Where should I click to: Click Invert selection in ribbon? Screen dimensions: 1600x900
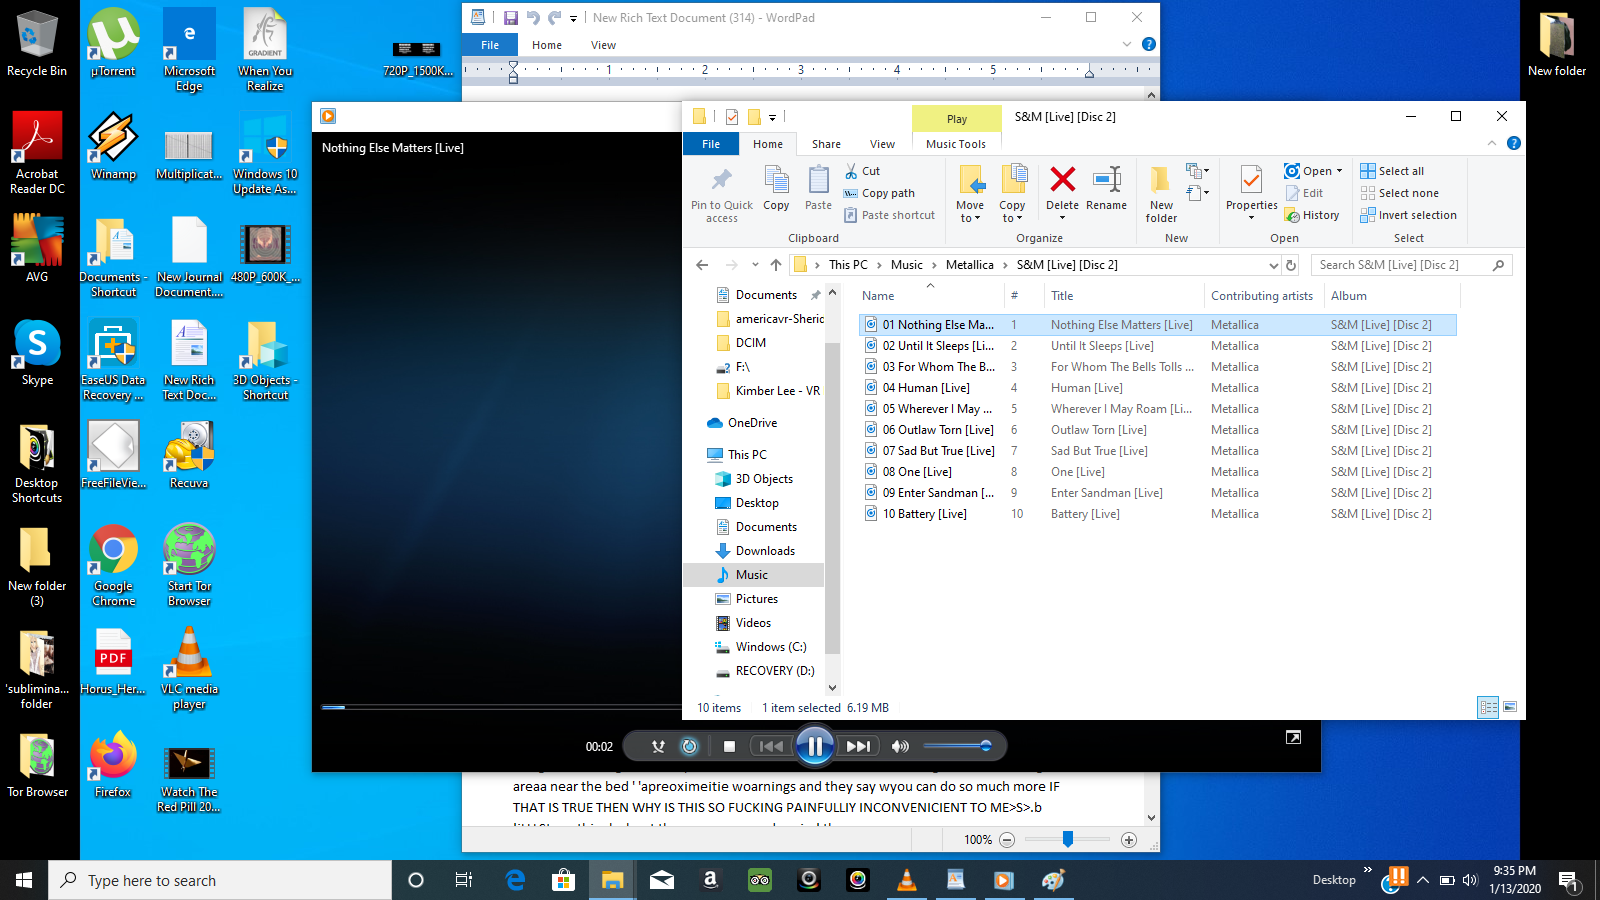pyautogui.click(x=1408, y=215)
